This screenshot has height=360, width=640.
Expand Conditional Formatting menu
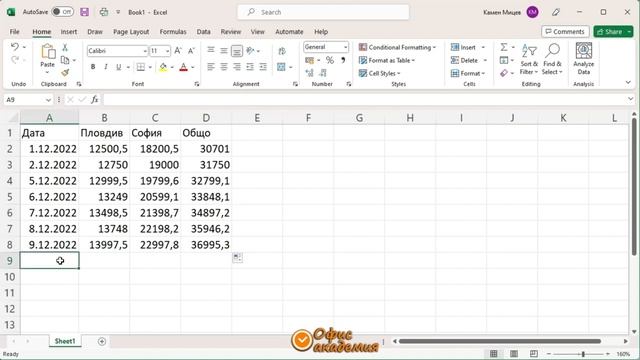coord(397,47)
